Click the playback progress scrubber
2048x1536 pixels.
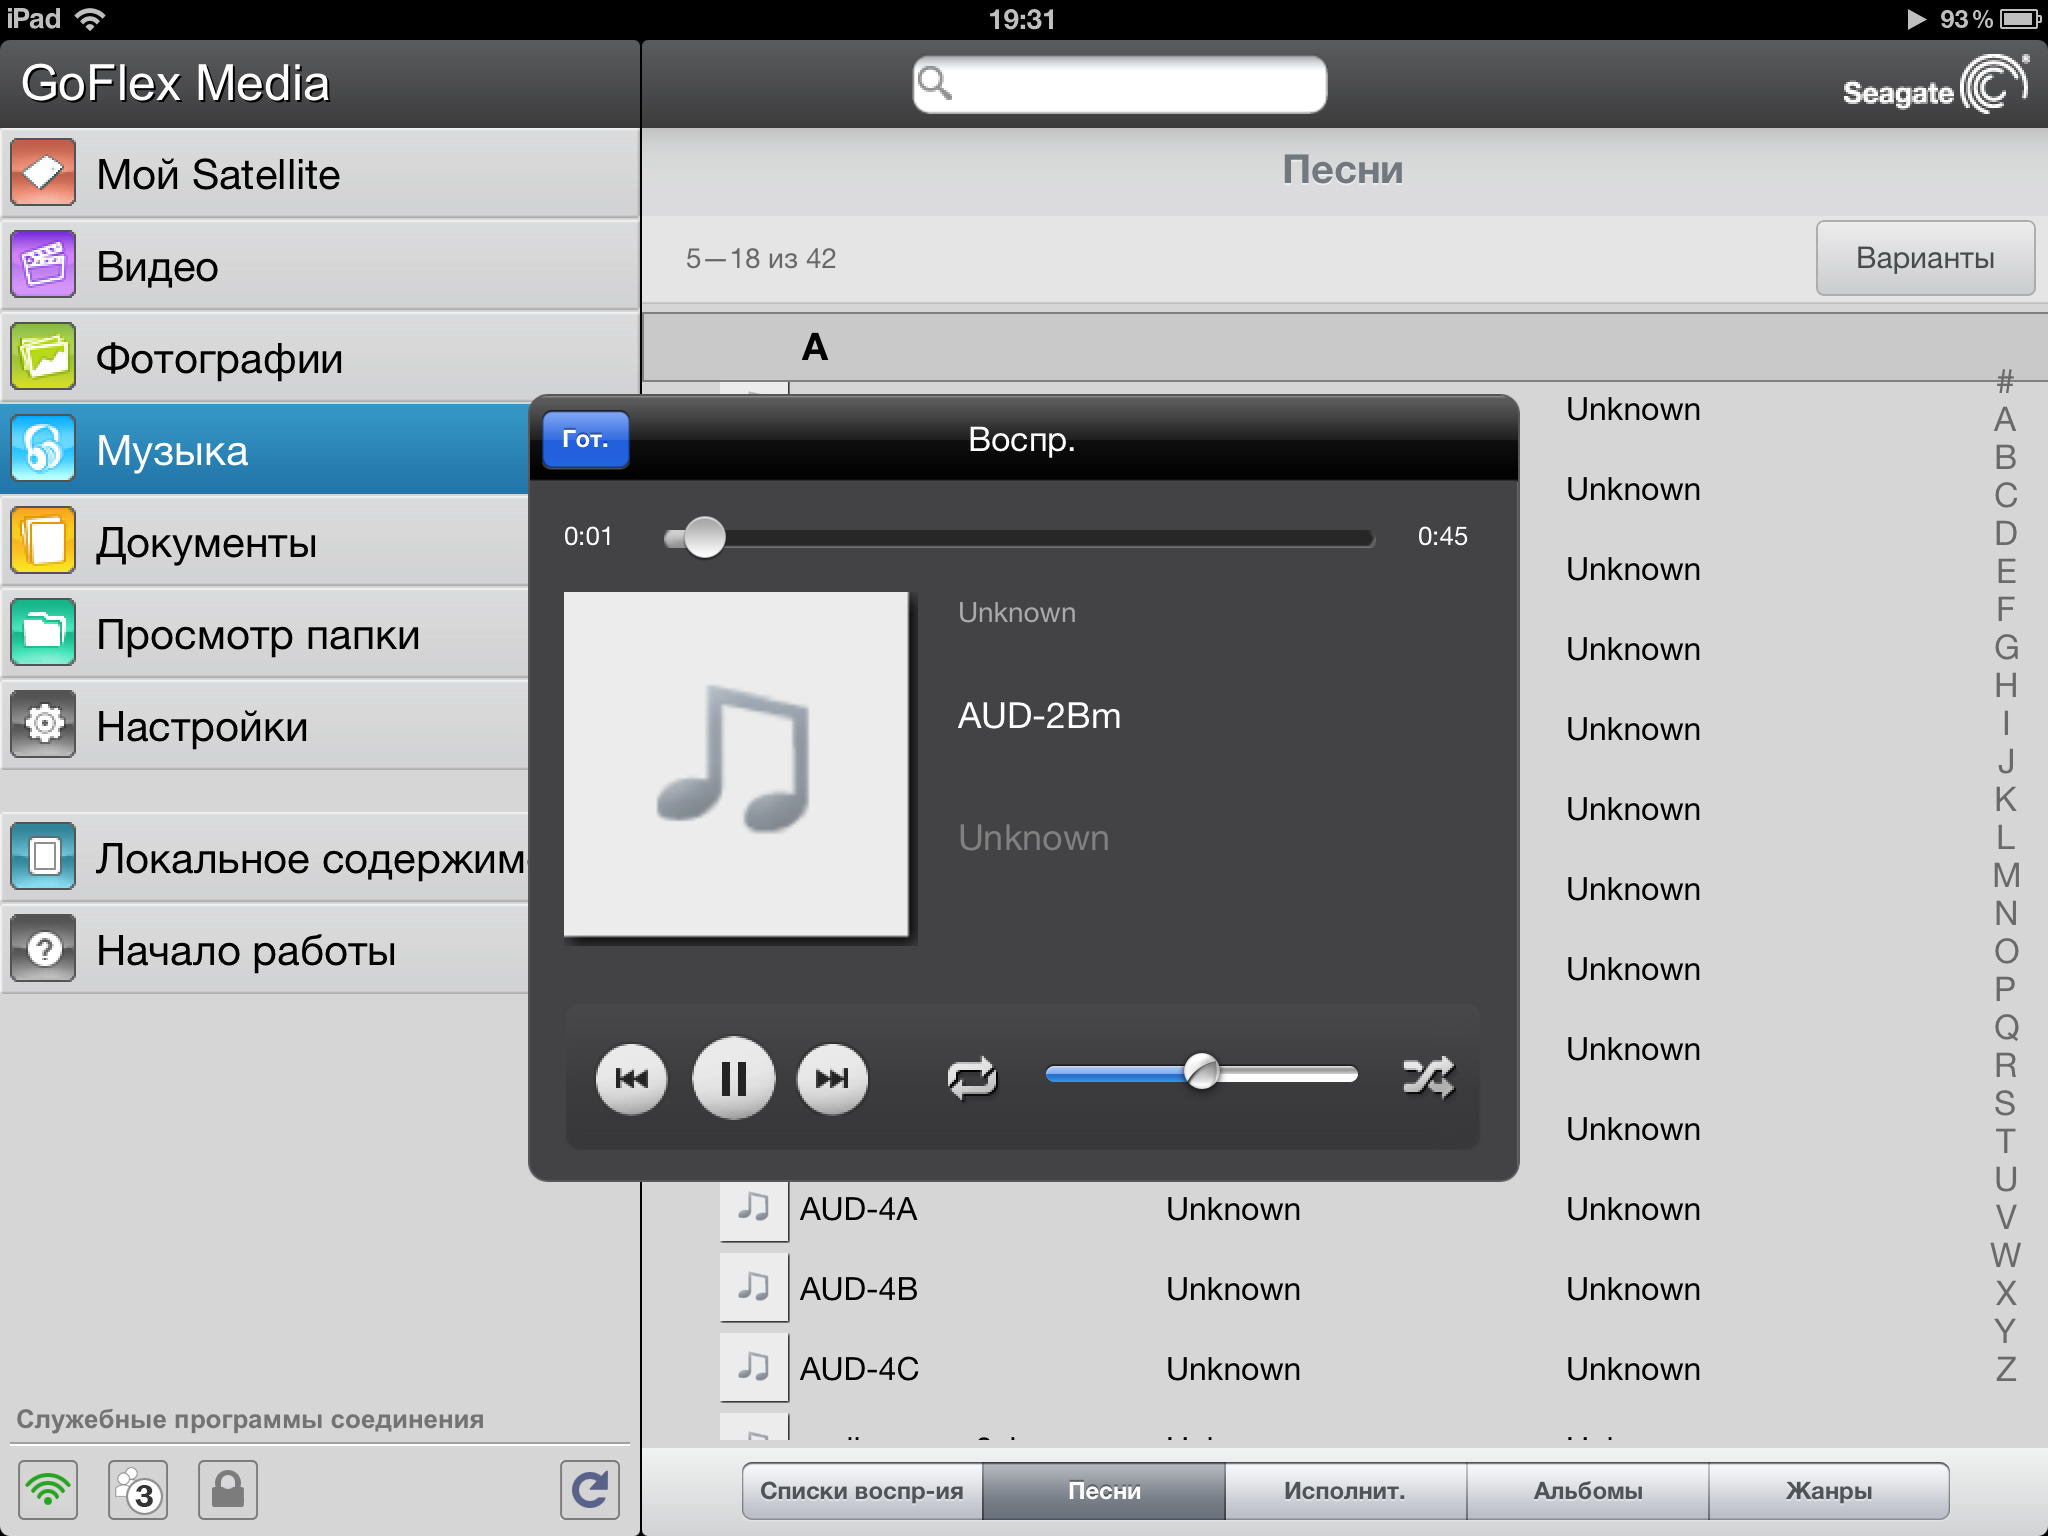tap(704, 538)
